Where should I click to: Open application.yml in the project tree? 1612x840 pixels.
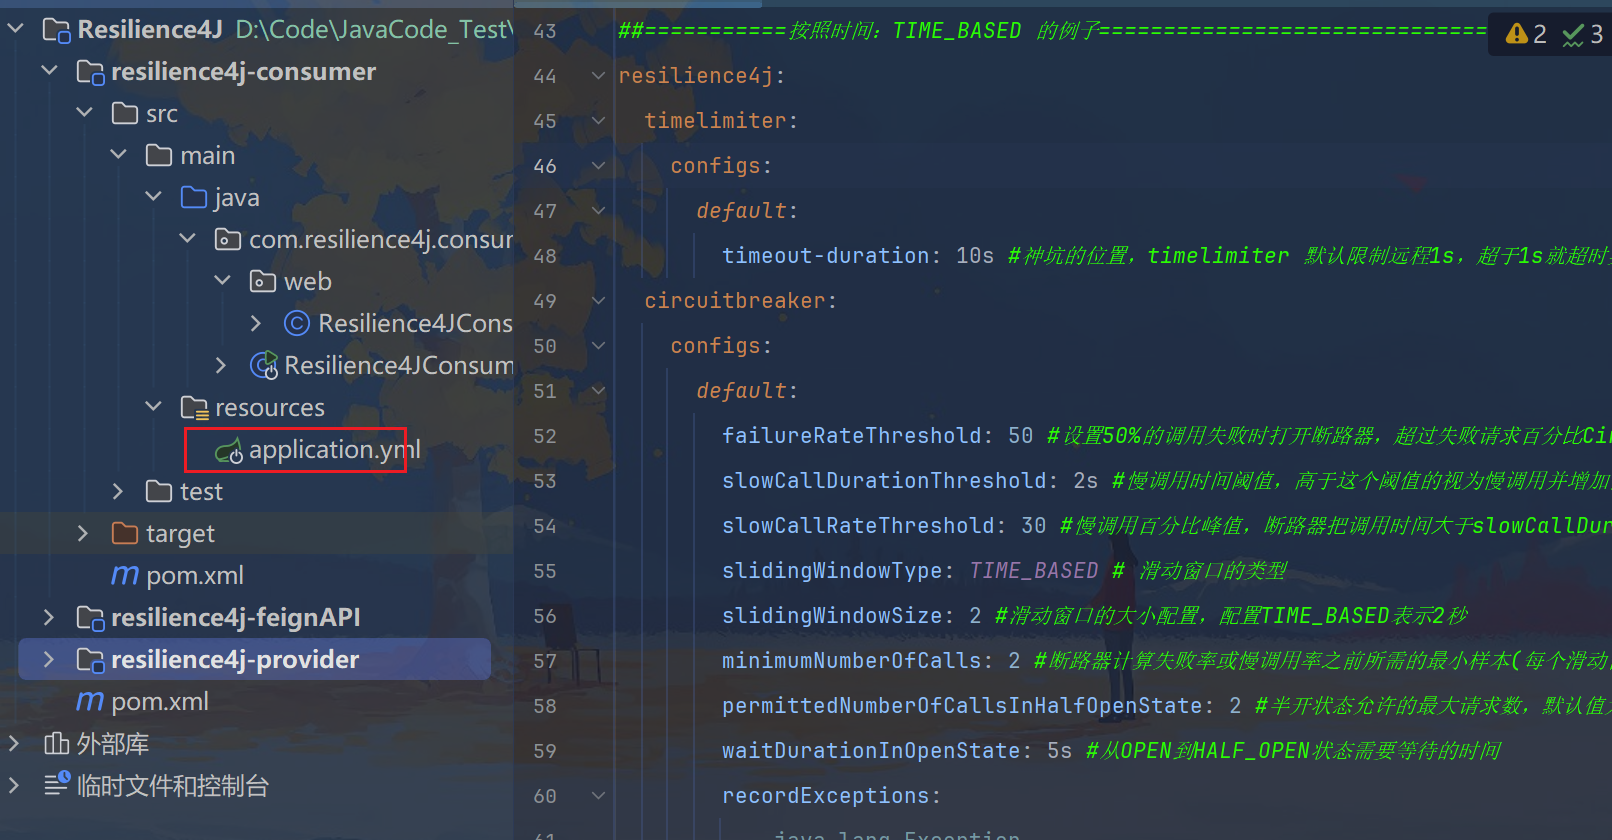pos(335,450)
